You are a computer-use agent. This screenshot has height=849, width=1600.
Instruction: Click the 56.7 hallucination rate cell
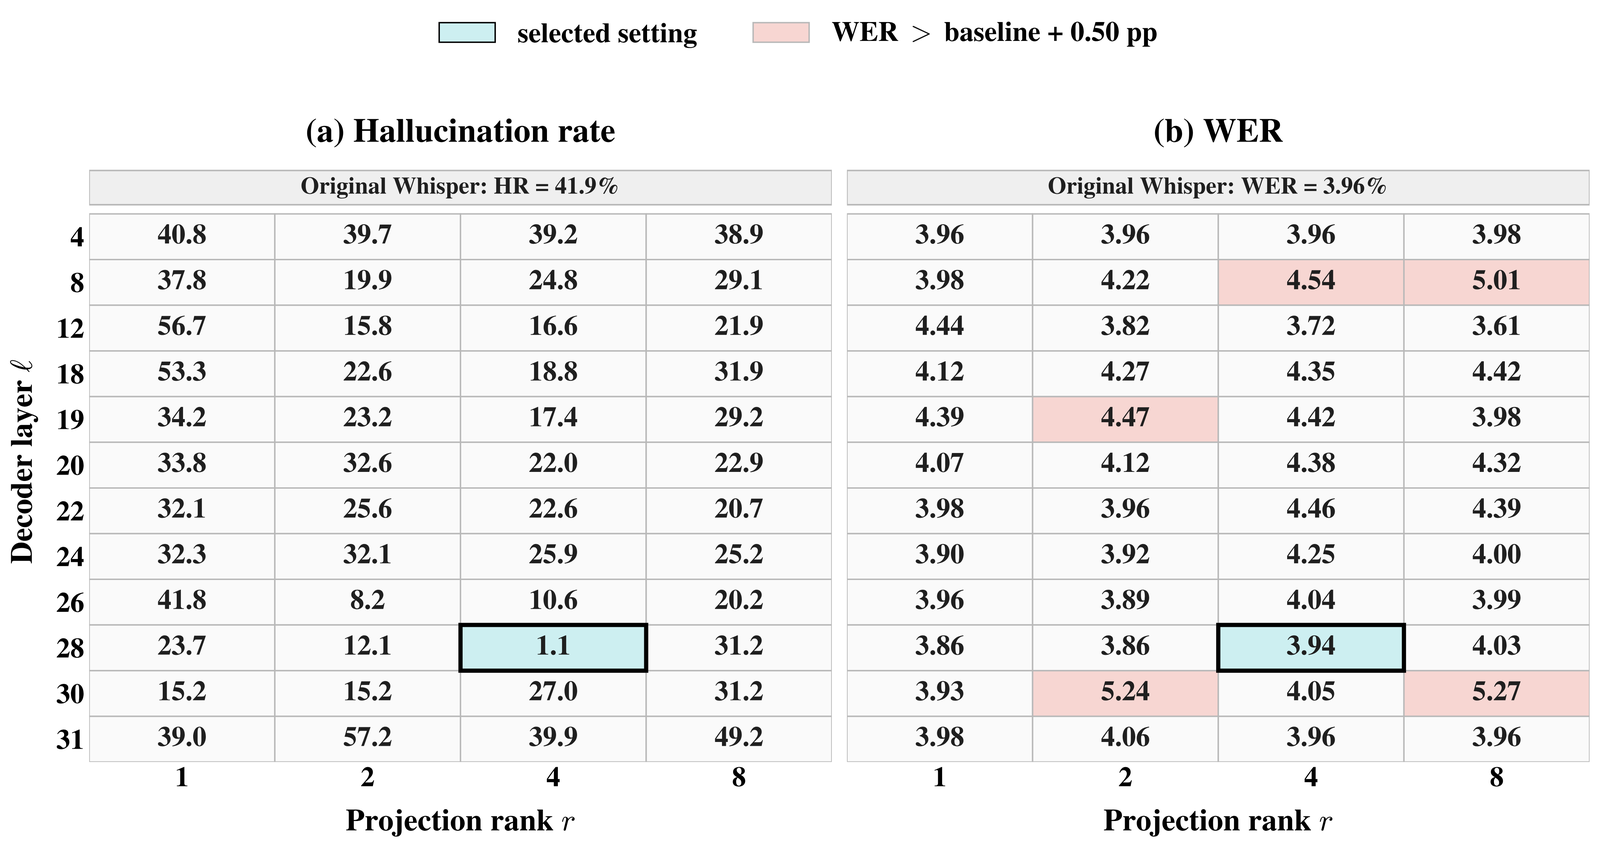[182, 327]
